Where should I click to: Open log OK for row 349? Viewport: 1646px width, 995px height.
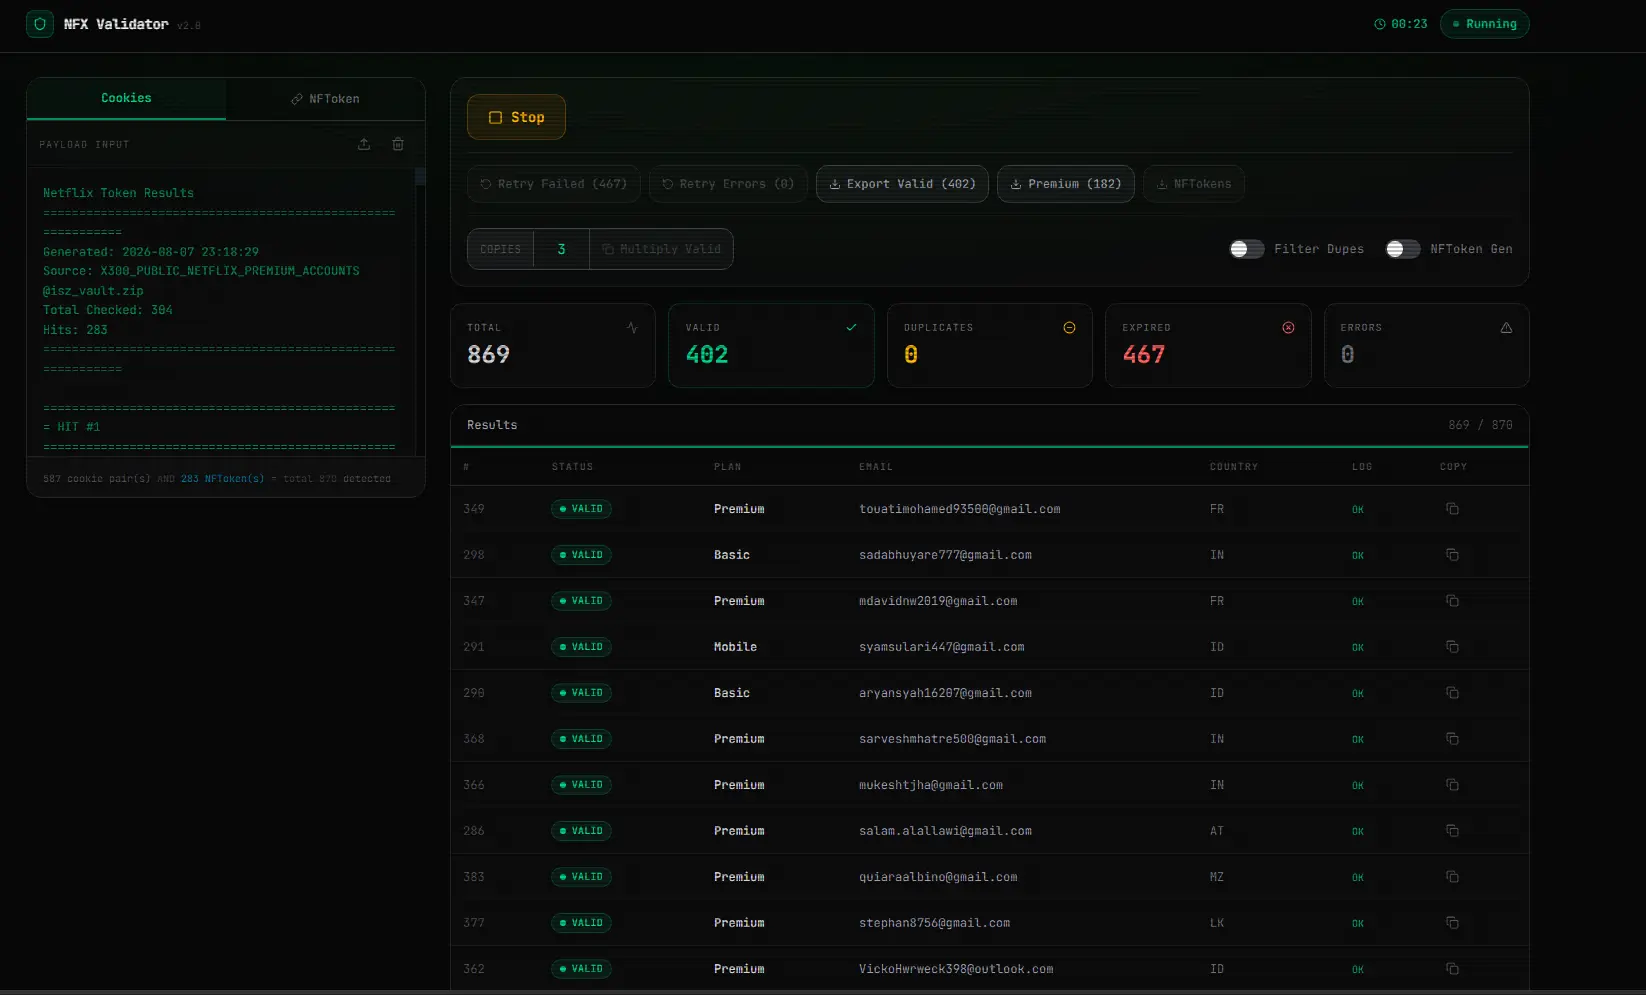point(1358,509)
